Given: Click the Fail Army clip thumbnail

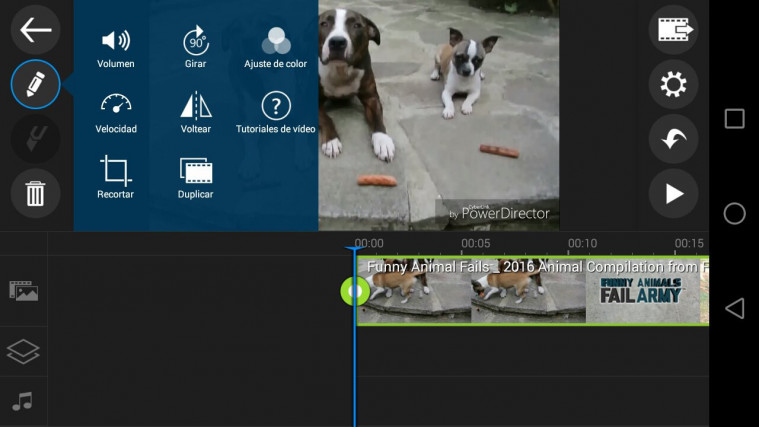Looking at the screenshot, I should point(642,290).
